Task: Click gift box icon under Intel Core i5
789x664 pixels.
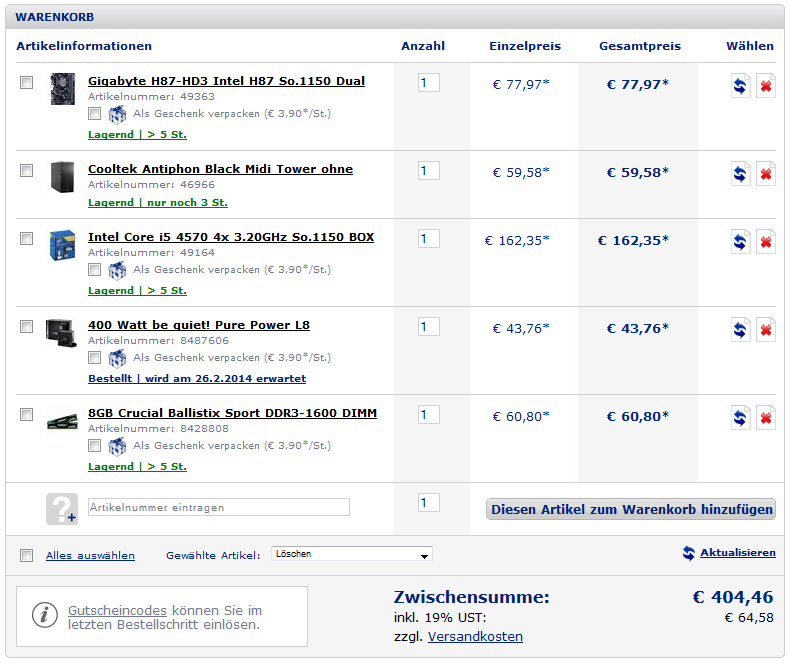Action: (x=117, y=270)
